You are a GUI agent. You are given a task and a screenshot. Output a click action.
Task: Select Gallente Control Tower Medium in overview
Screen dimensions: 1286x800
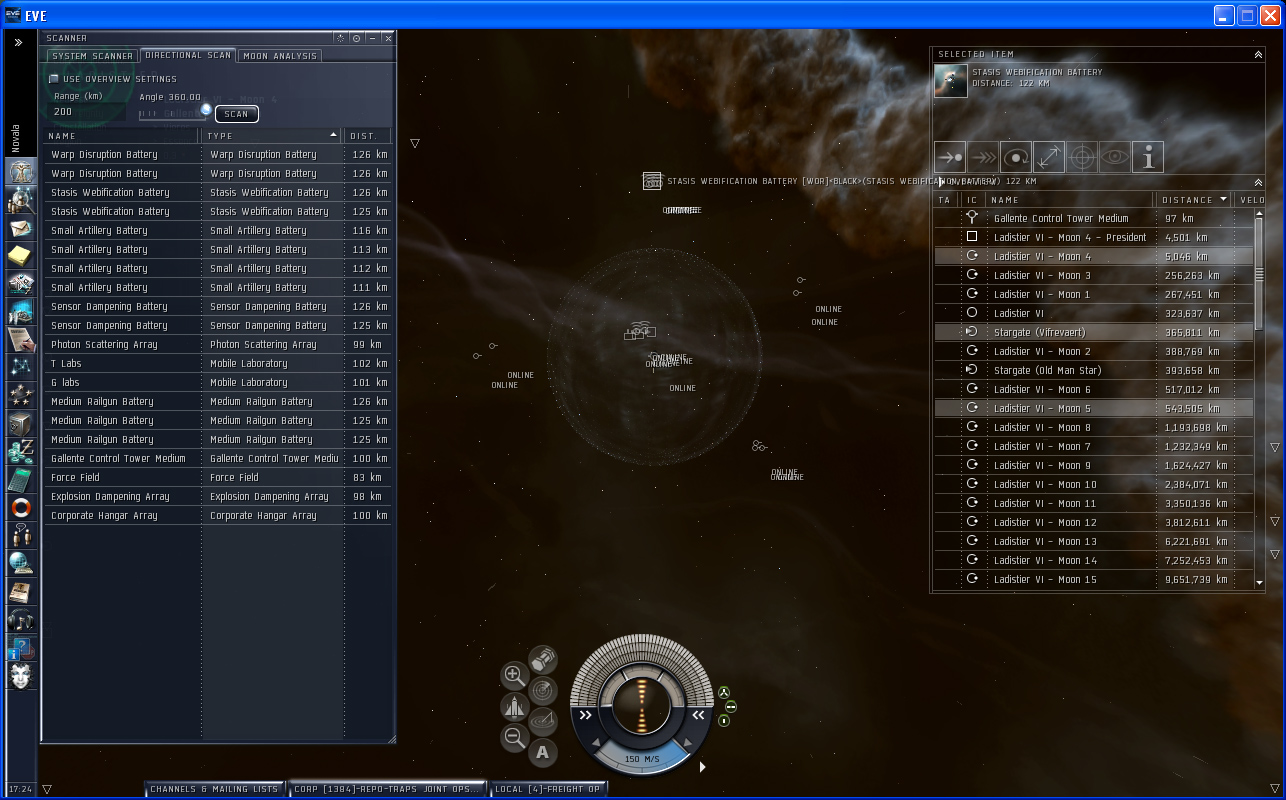point(1093,218)
